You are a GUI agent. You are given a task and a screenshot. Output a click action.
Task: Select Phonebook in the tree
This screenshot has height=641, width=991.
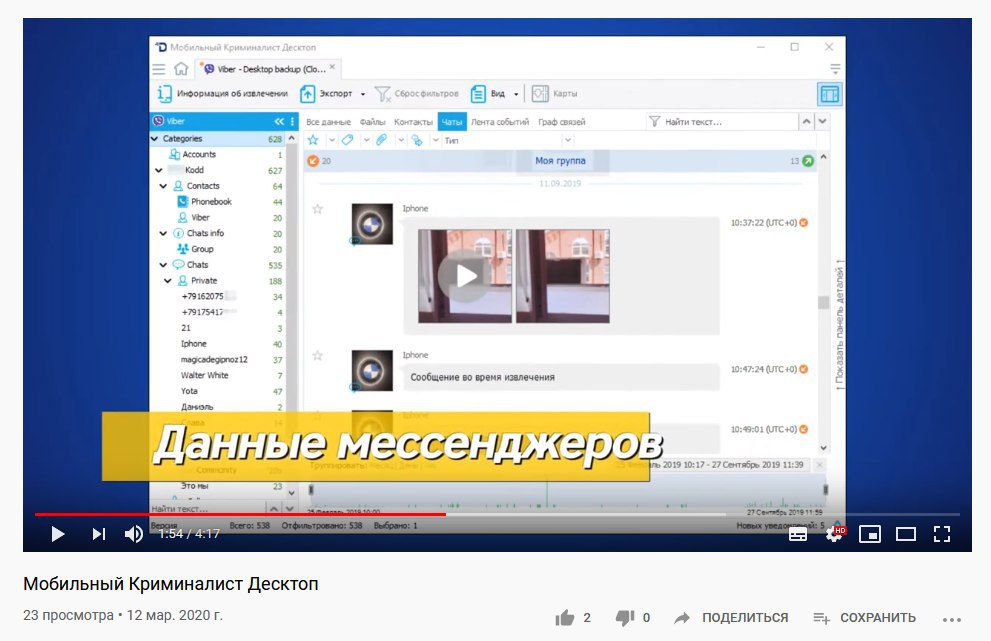point(211,202)
